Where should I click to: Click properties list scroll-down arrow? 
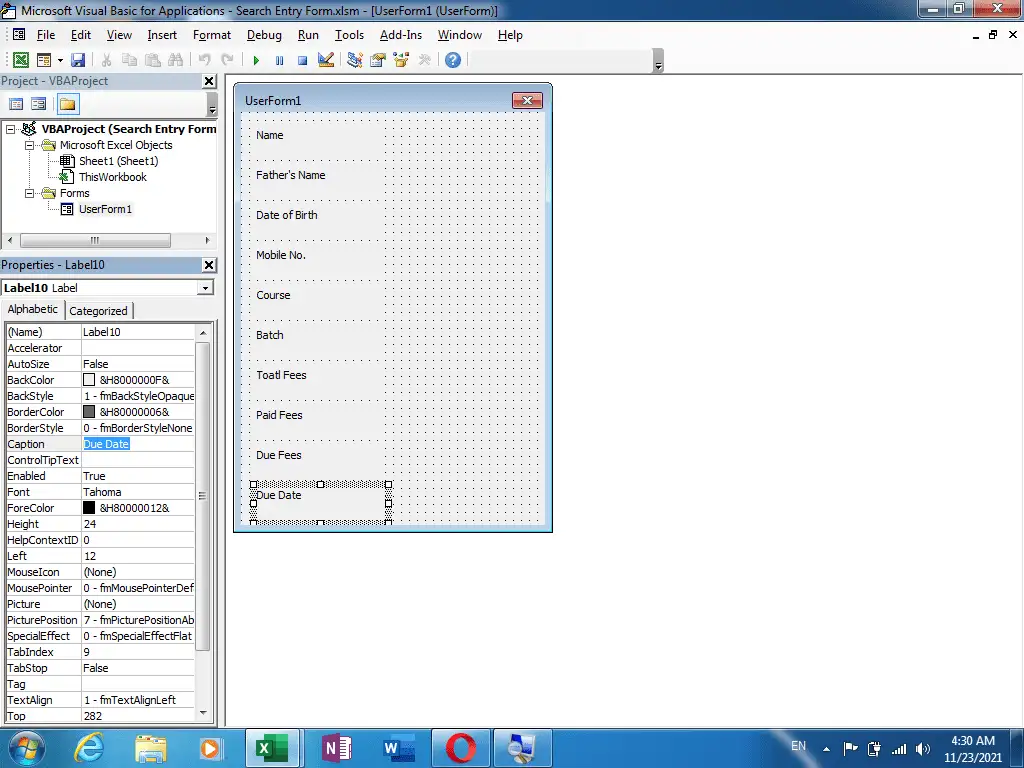coord(202,712)
